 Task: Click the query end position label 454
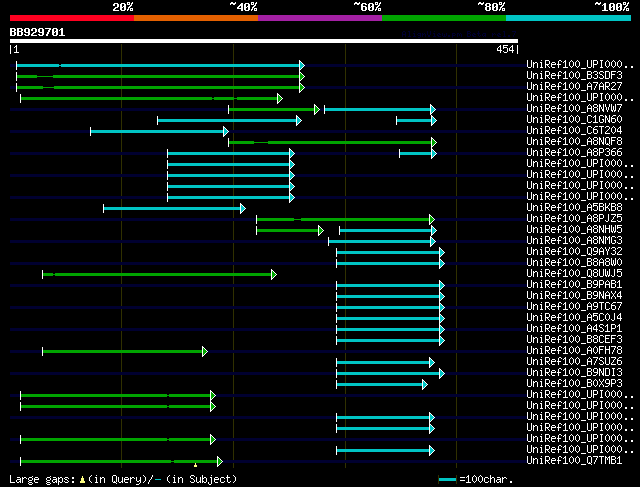click(505, 49)
